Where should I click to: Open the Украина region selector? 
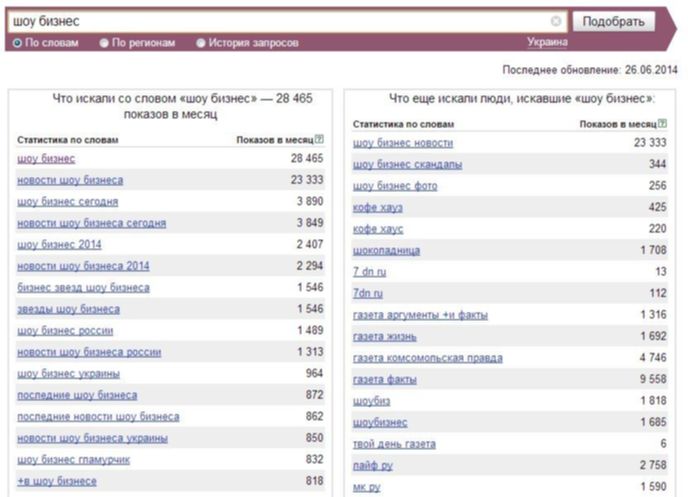coord(547,42)
